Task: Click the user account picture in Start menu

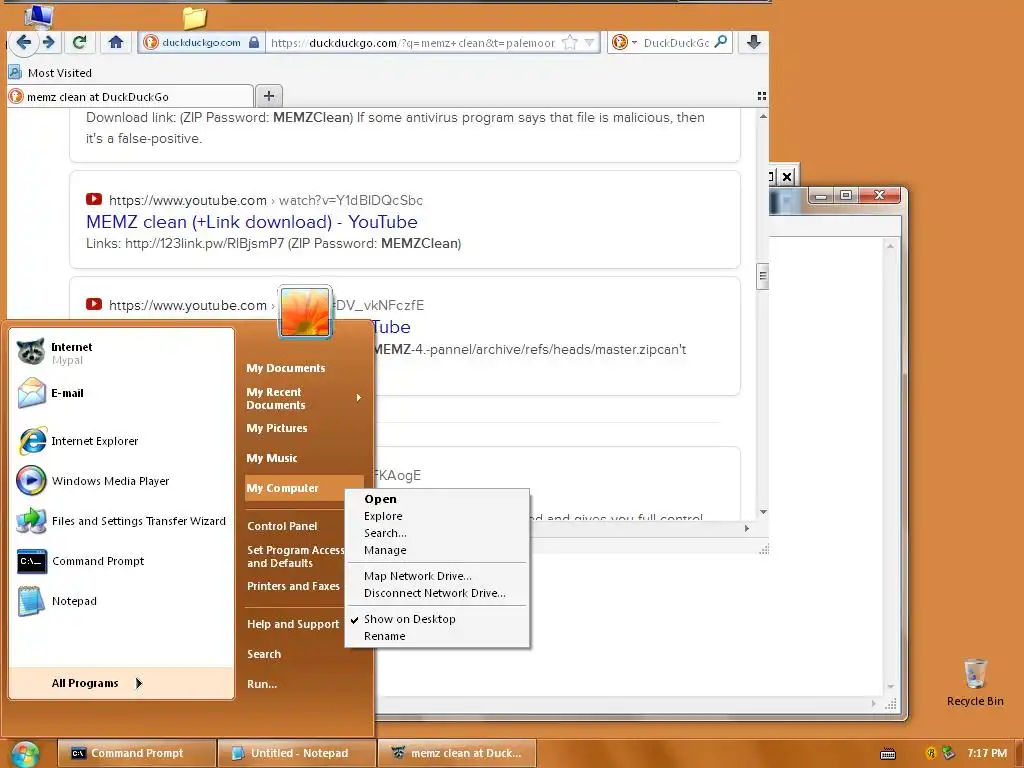Action: 305,312
